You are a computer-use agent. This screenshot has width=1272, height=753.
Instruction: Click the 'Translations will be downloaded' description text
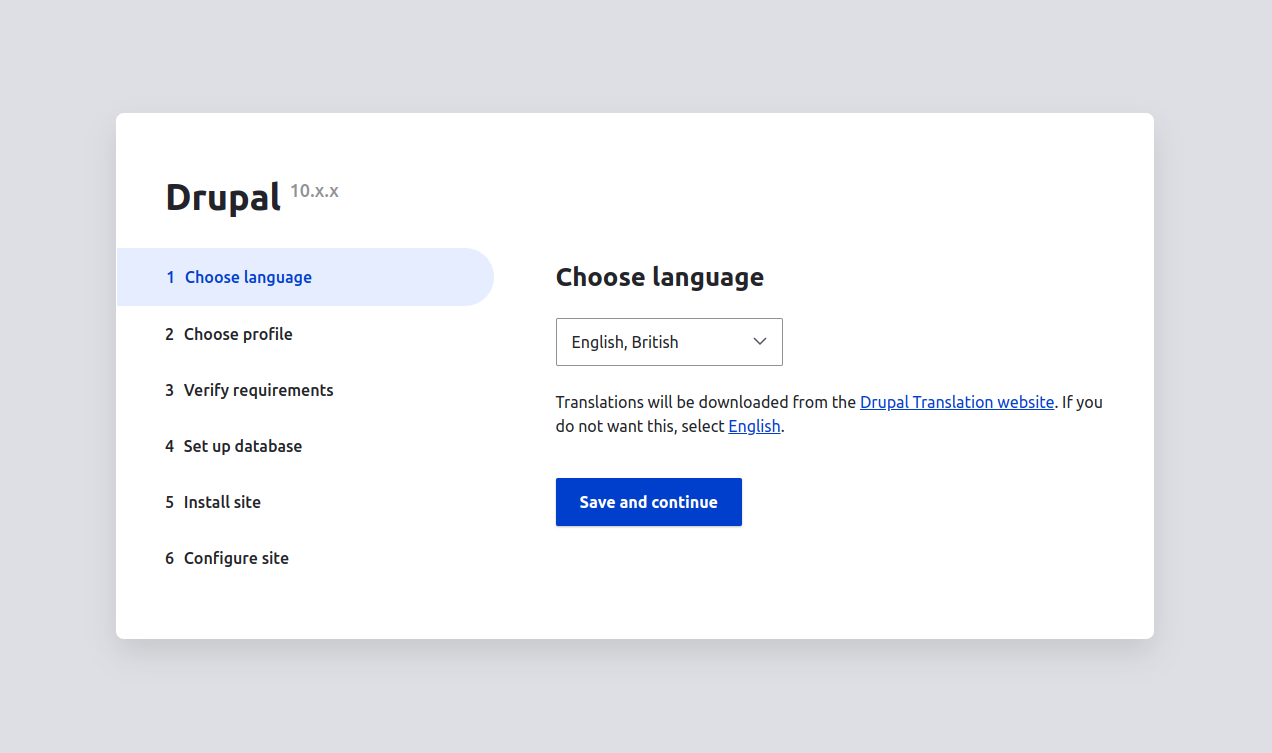[700, 402]
